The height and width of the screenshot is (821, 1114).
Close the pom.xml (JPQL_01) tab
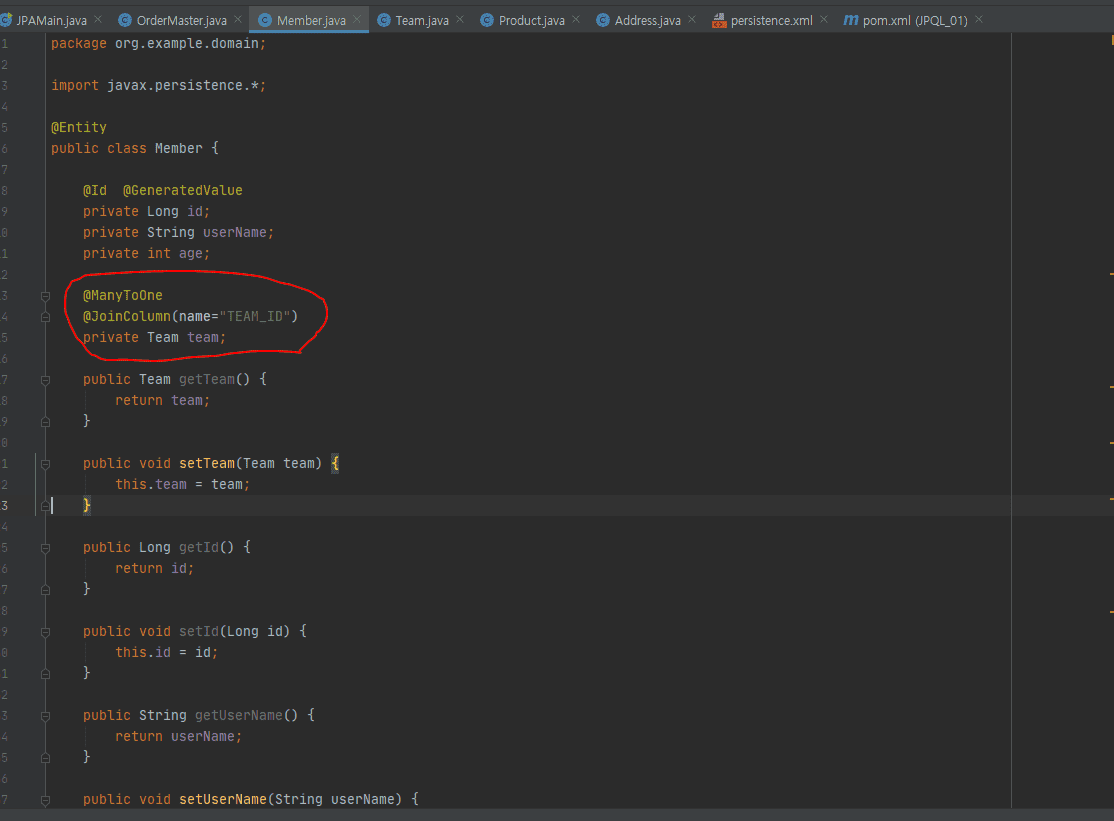point(978,19)
